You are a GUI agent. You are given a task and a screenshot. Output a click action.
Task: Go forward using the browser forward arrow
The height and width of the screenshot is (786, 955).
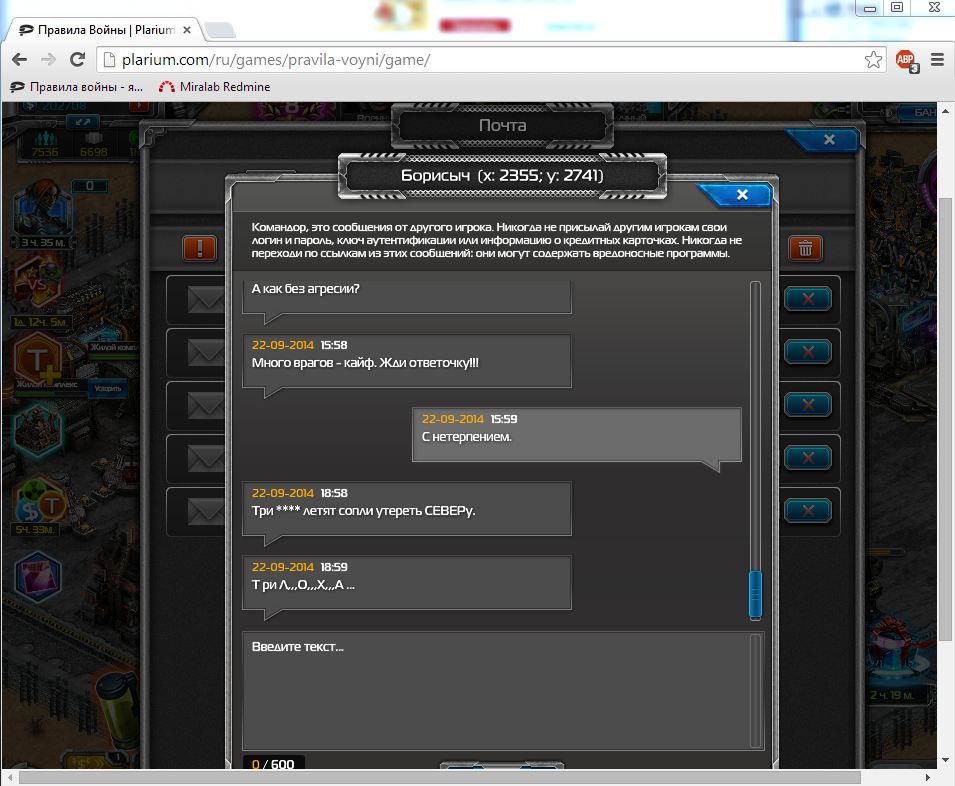tap(48, 60)
